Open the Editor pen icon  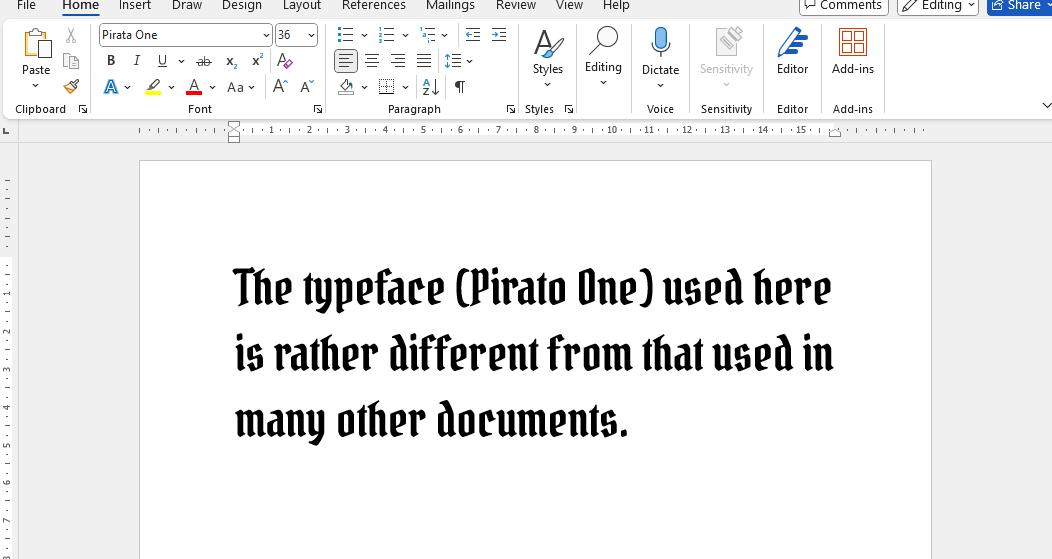coord(792,44)
